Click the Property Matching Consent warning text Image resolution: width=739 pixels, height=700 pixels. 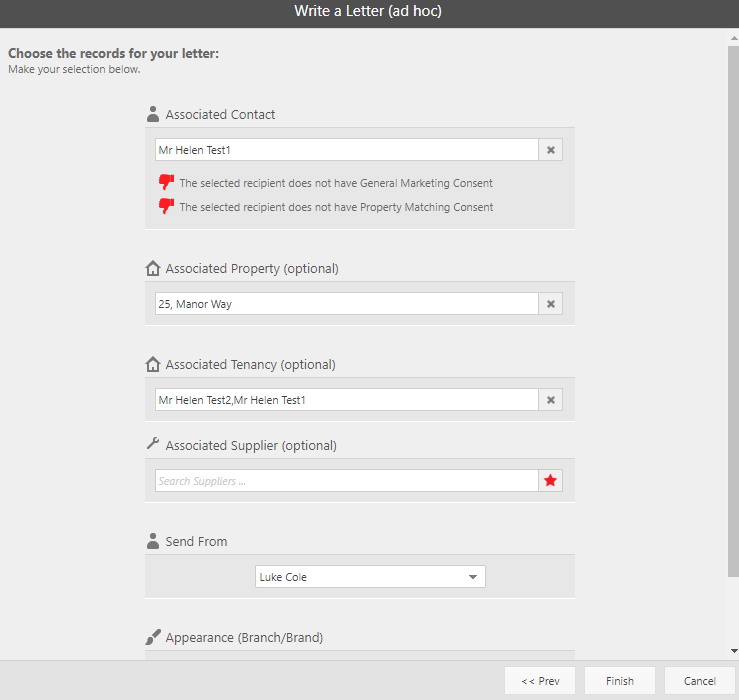click(336, 207)
